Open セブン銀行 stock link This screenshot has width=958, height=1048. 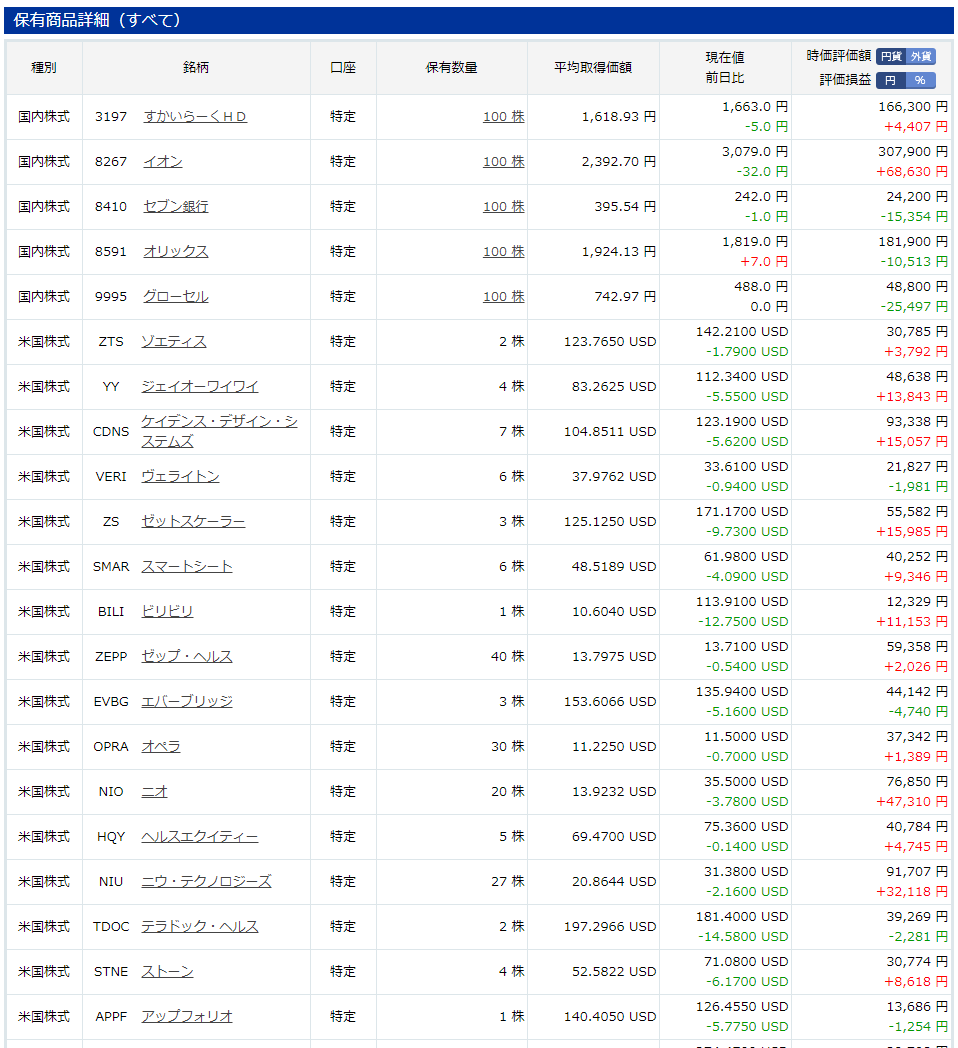click(x=176, y=206)
